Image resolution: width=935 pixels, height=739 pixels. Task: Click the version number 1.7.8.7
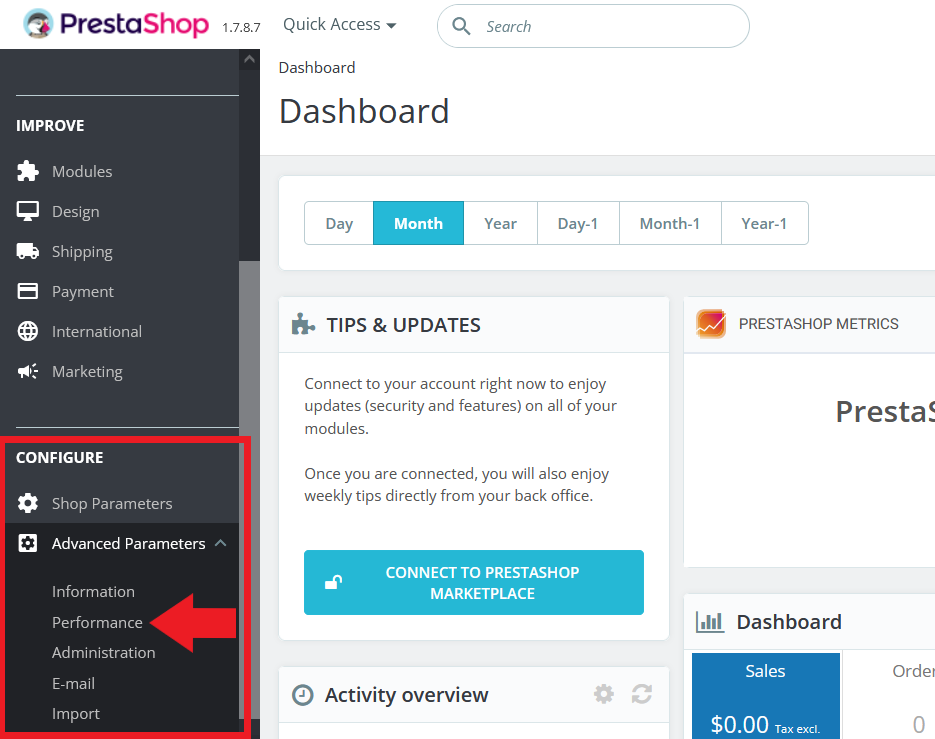click(241, 27)
